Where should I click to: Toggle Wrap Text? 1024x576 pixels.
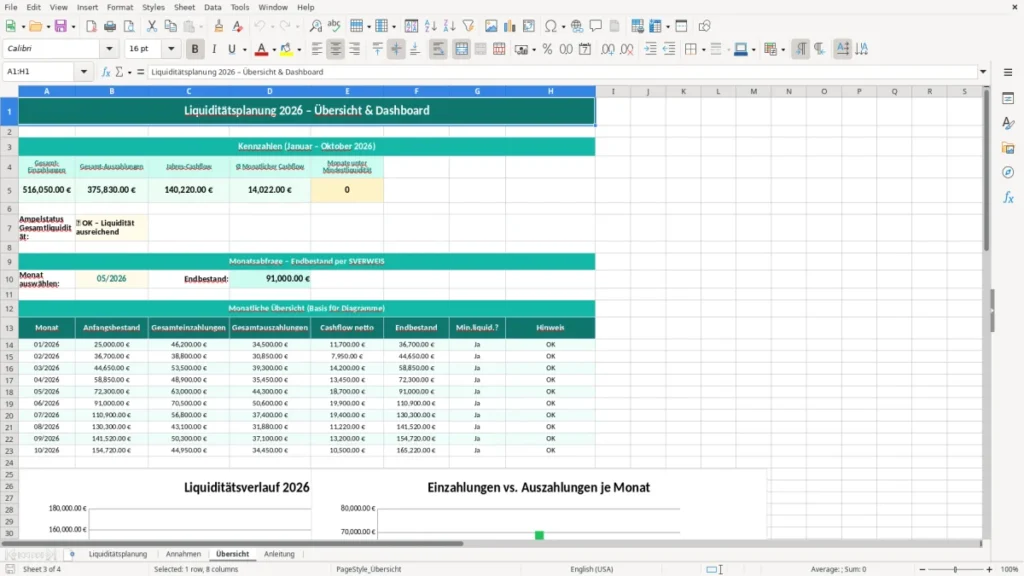click(x=438, y=49)
